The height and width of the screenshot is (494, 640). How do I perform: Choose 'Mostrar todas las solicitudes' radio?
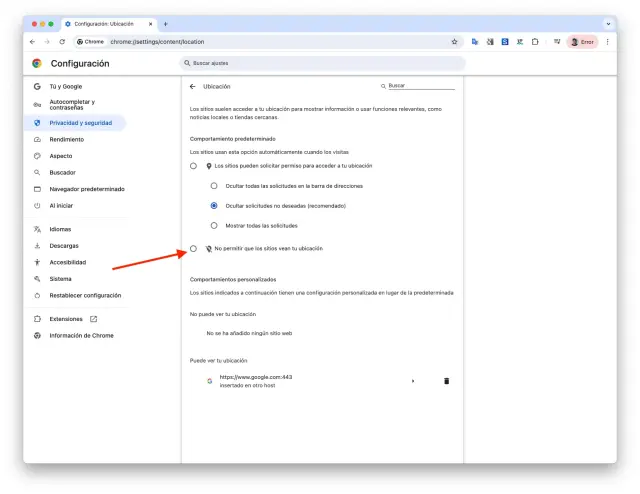pos(213,225)
